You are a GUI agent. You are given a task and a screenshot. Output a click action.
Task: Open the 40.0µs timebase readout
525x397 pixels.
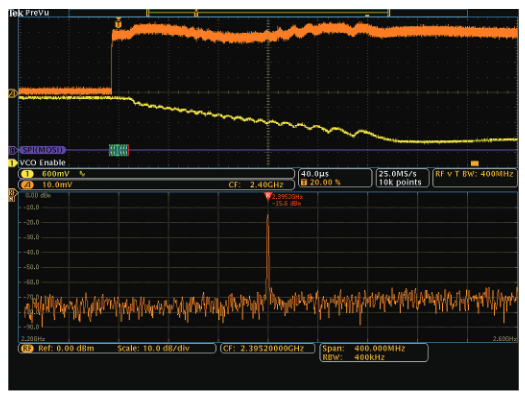[335, 178]
